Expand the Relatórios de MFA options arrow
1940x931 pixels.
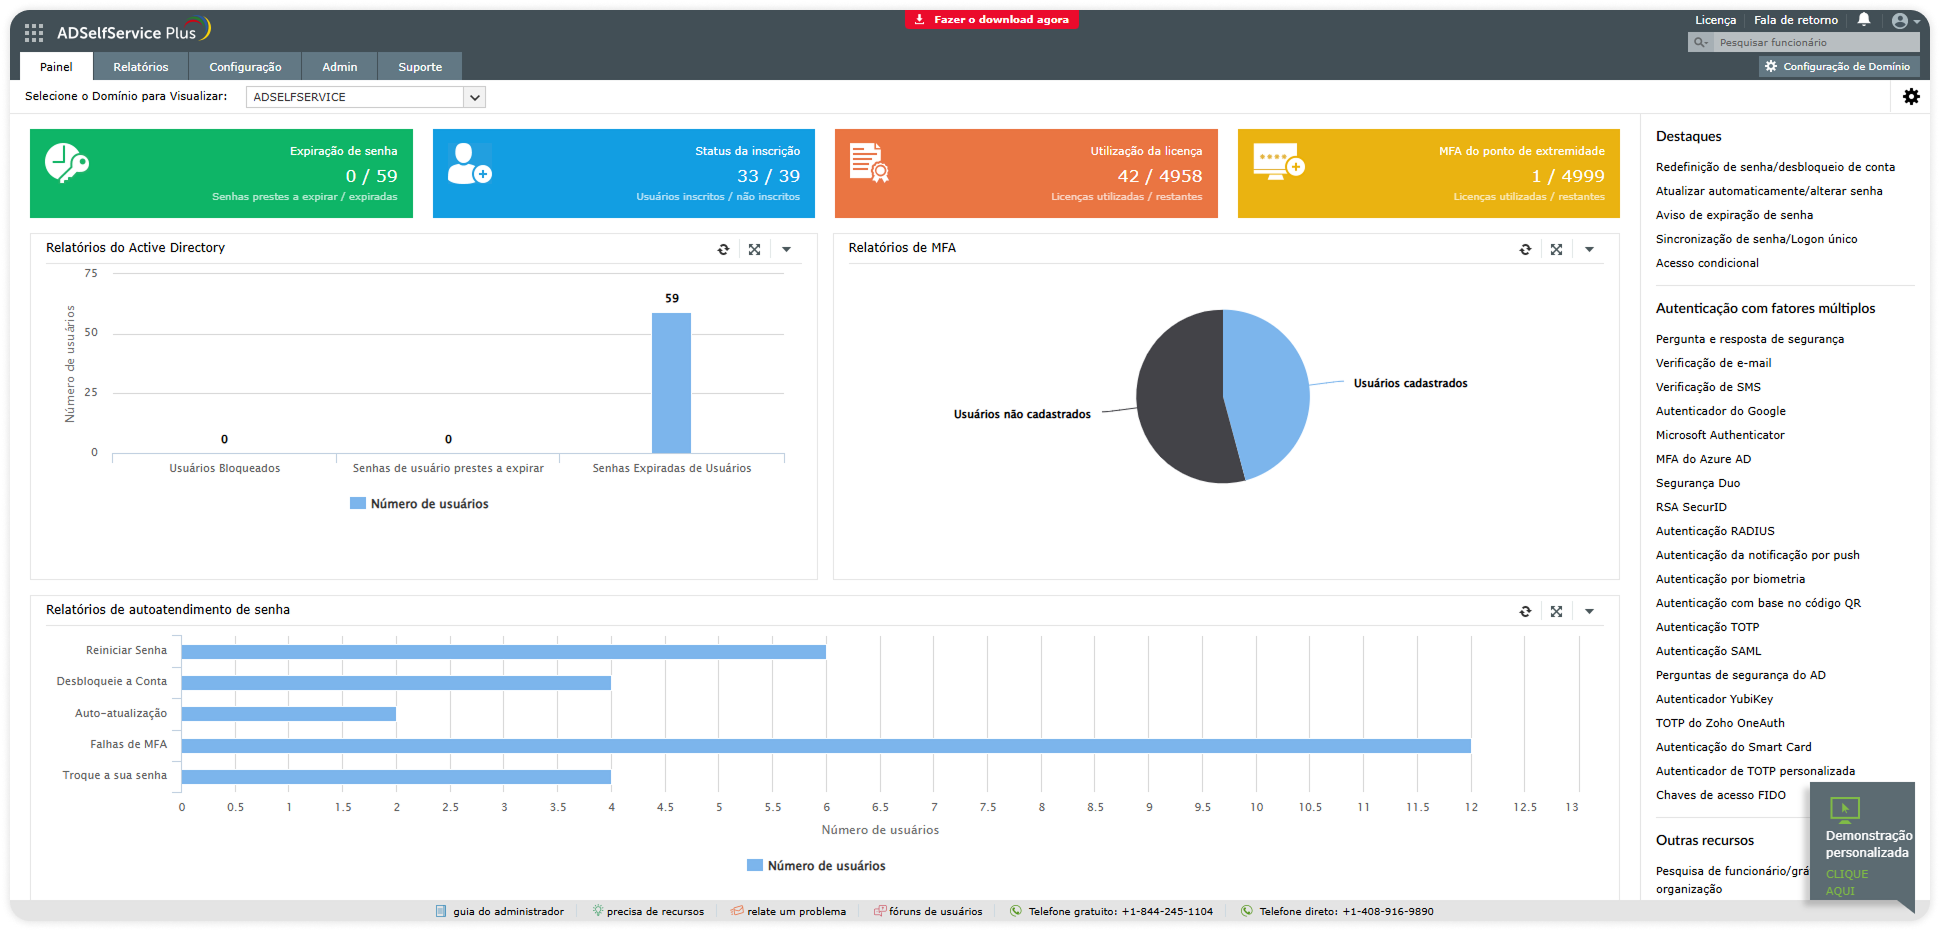point(1589,250)
